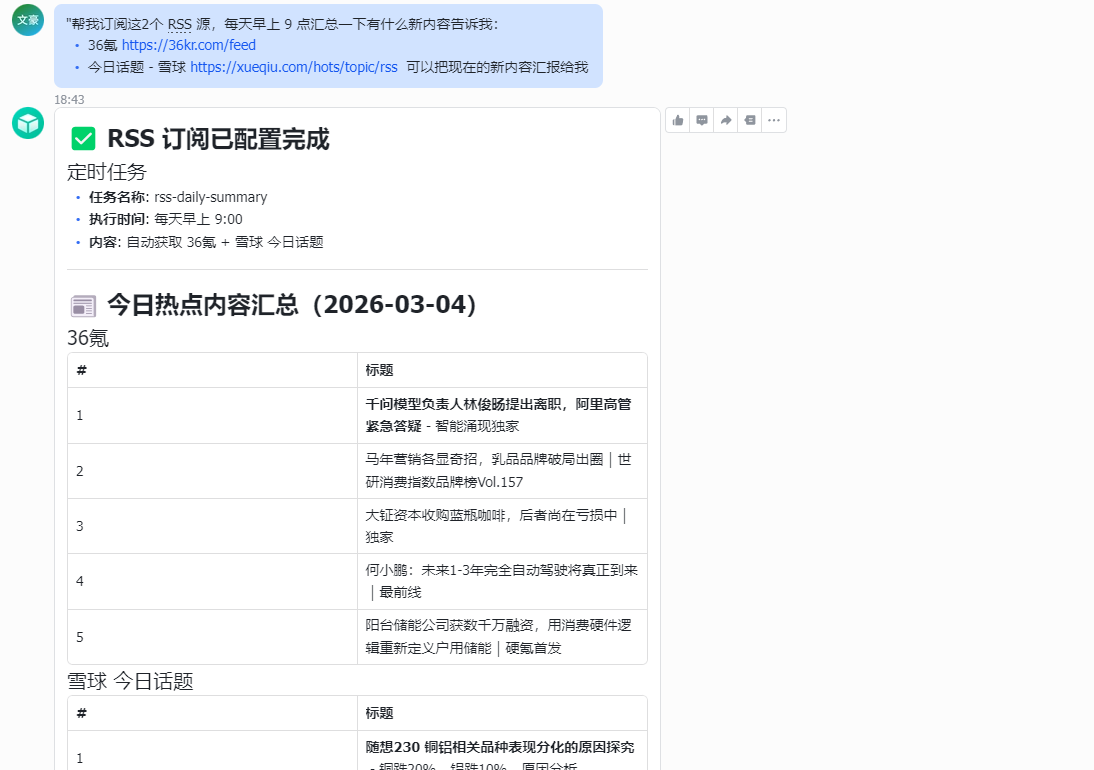Open the 36kr.com/feed hyperlink
Screen dimensions: 1094x770
click(186, 45)
